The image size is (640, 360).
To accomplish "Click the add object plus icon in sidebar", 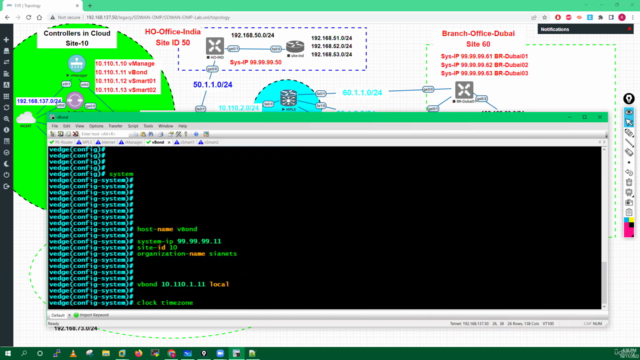I will point(6,40).
